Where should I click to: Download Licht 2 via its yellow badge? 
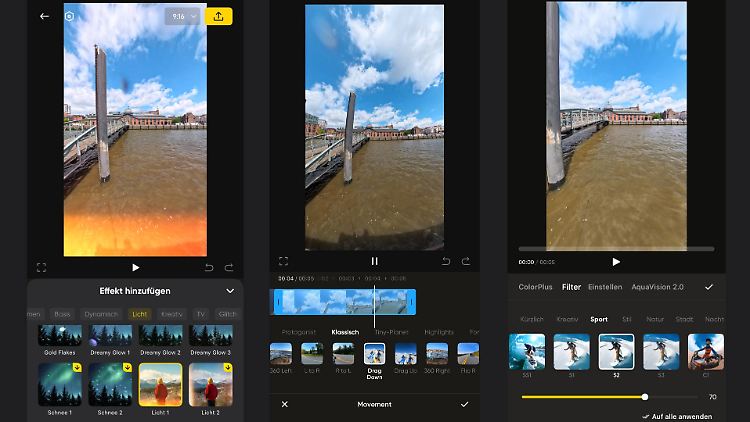[228, 367]
